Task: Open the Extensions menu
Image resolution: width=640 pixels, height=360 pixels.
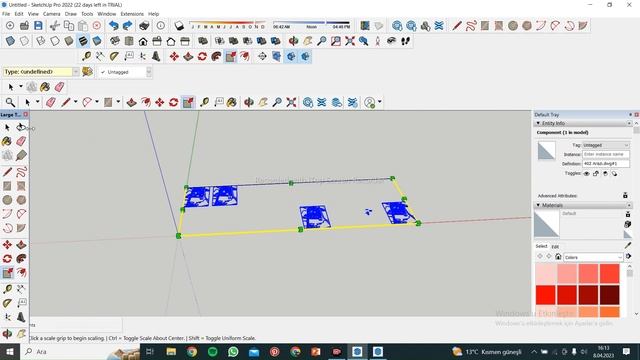Action: tap(132, 14)
